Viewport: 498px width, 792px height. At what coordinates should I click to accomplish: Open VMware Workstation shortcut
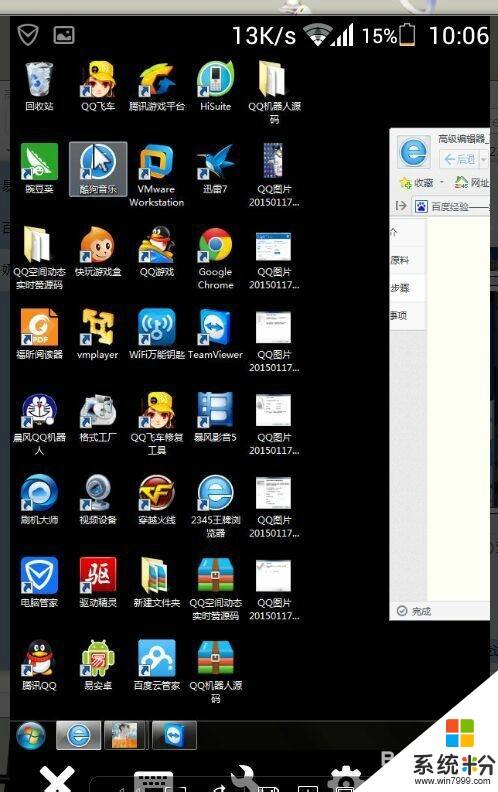(157, 175)
